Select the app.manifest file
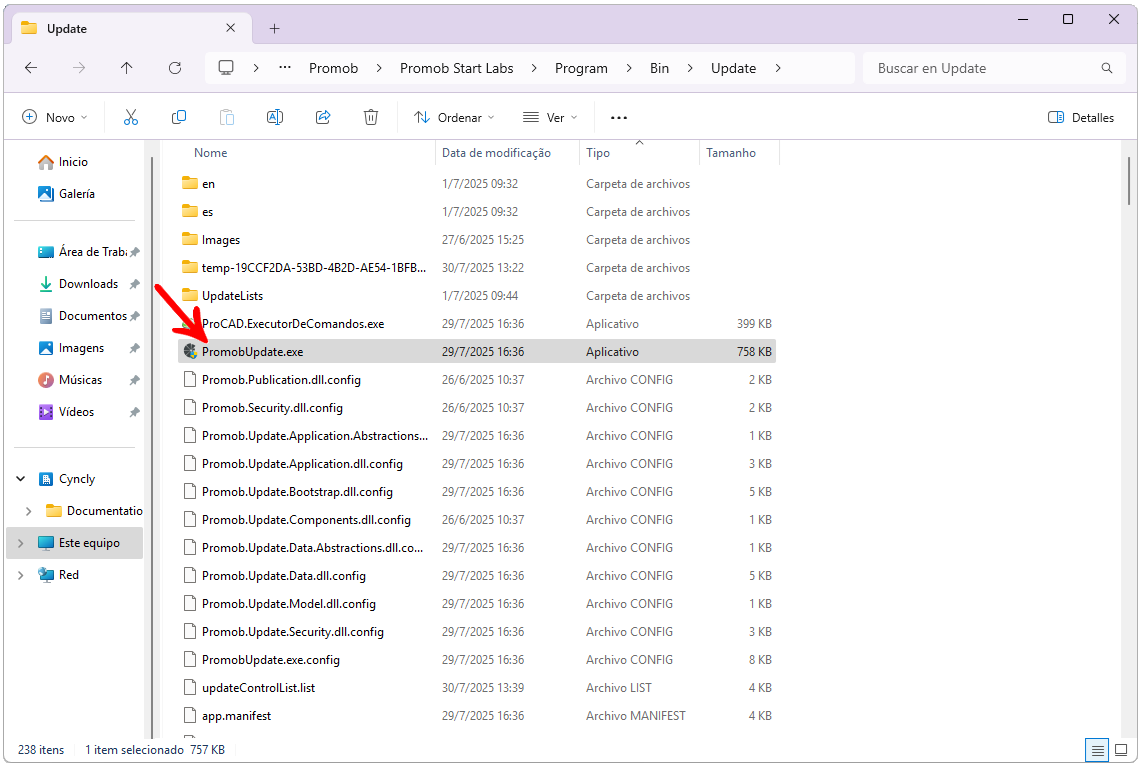The height and width of the screenshot is (768, 1139). tap(477, 716)
